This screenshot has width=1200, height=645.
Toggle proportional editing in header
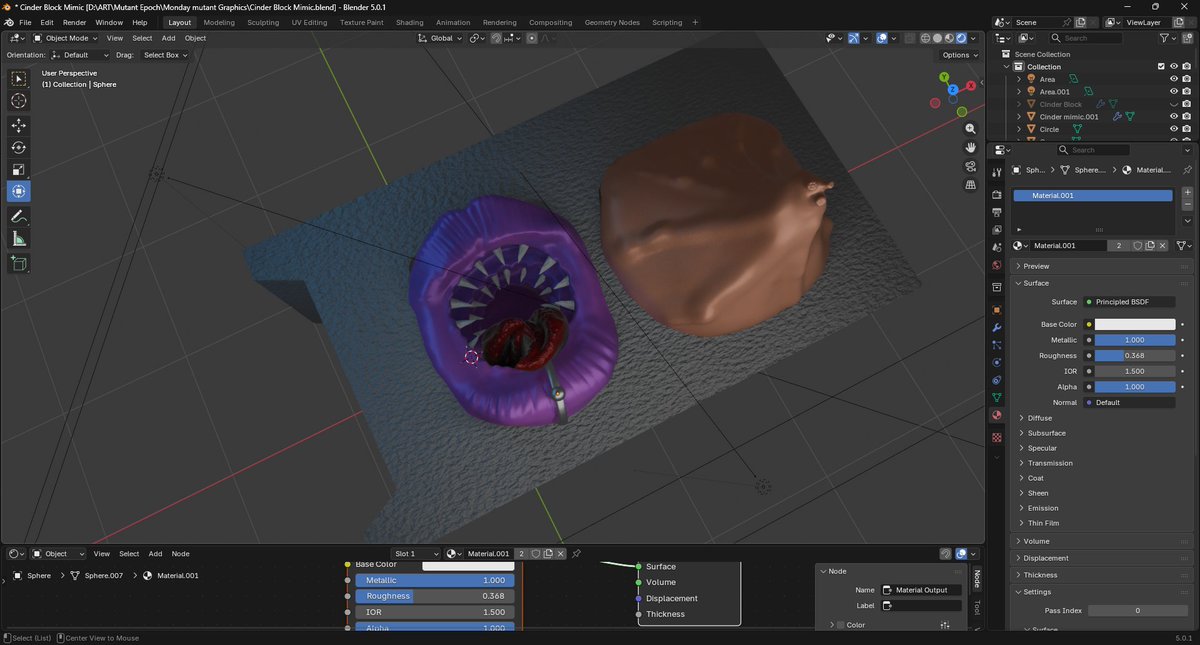pyautogui.click(x=532, y=38)
